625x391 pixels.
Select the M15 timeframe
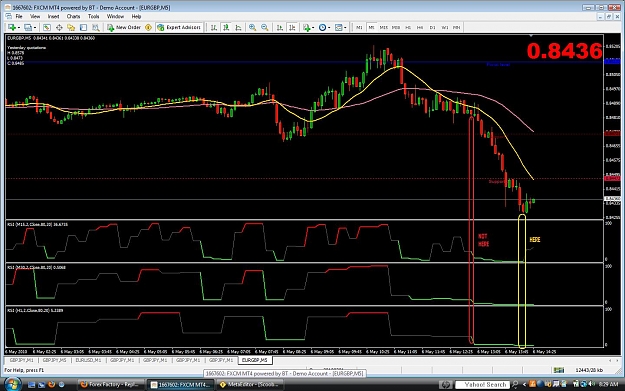[x=383, y=28]
